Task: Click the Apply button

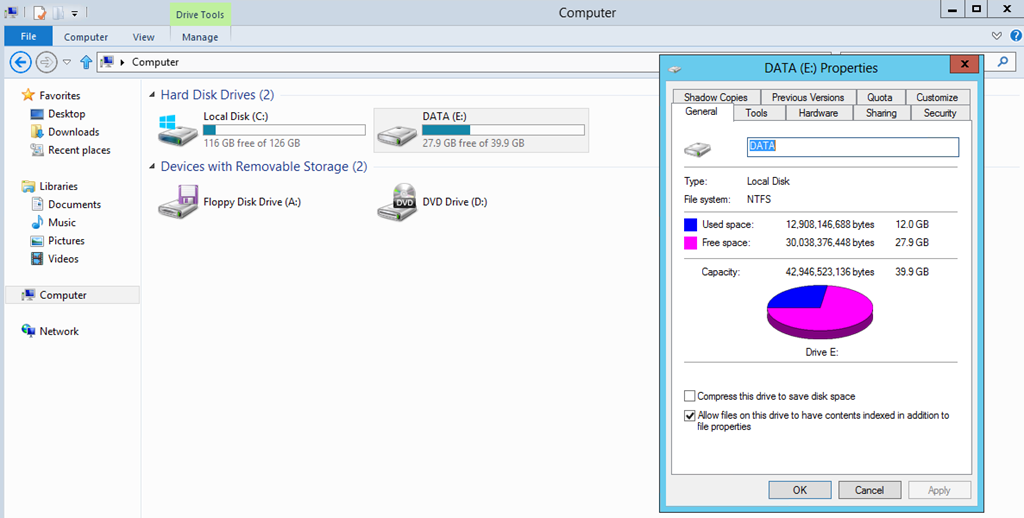Action: tap(939, 490)
